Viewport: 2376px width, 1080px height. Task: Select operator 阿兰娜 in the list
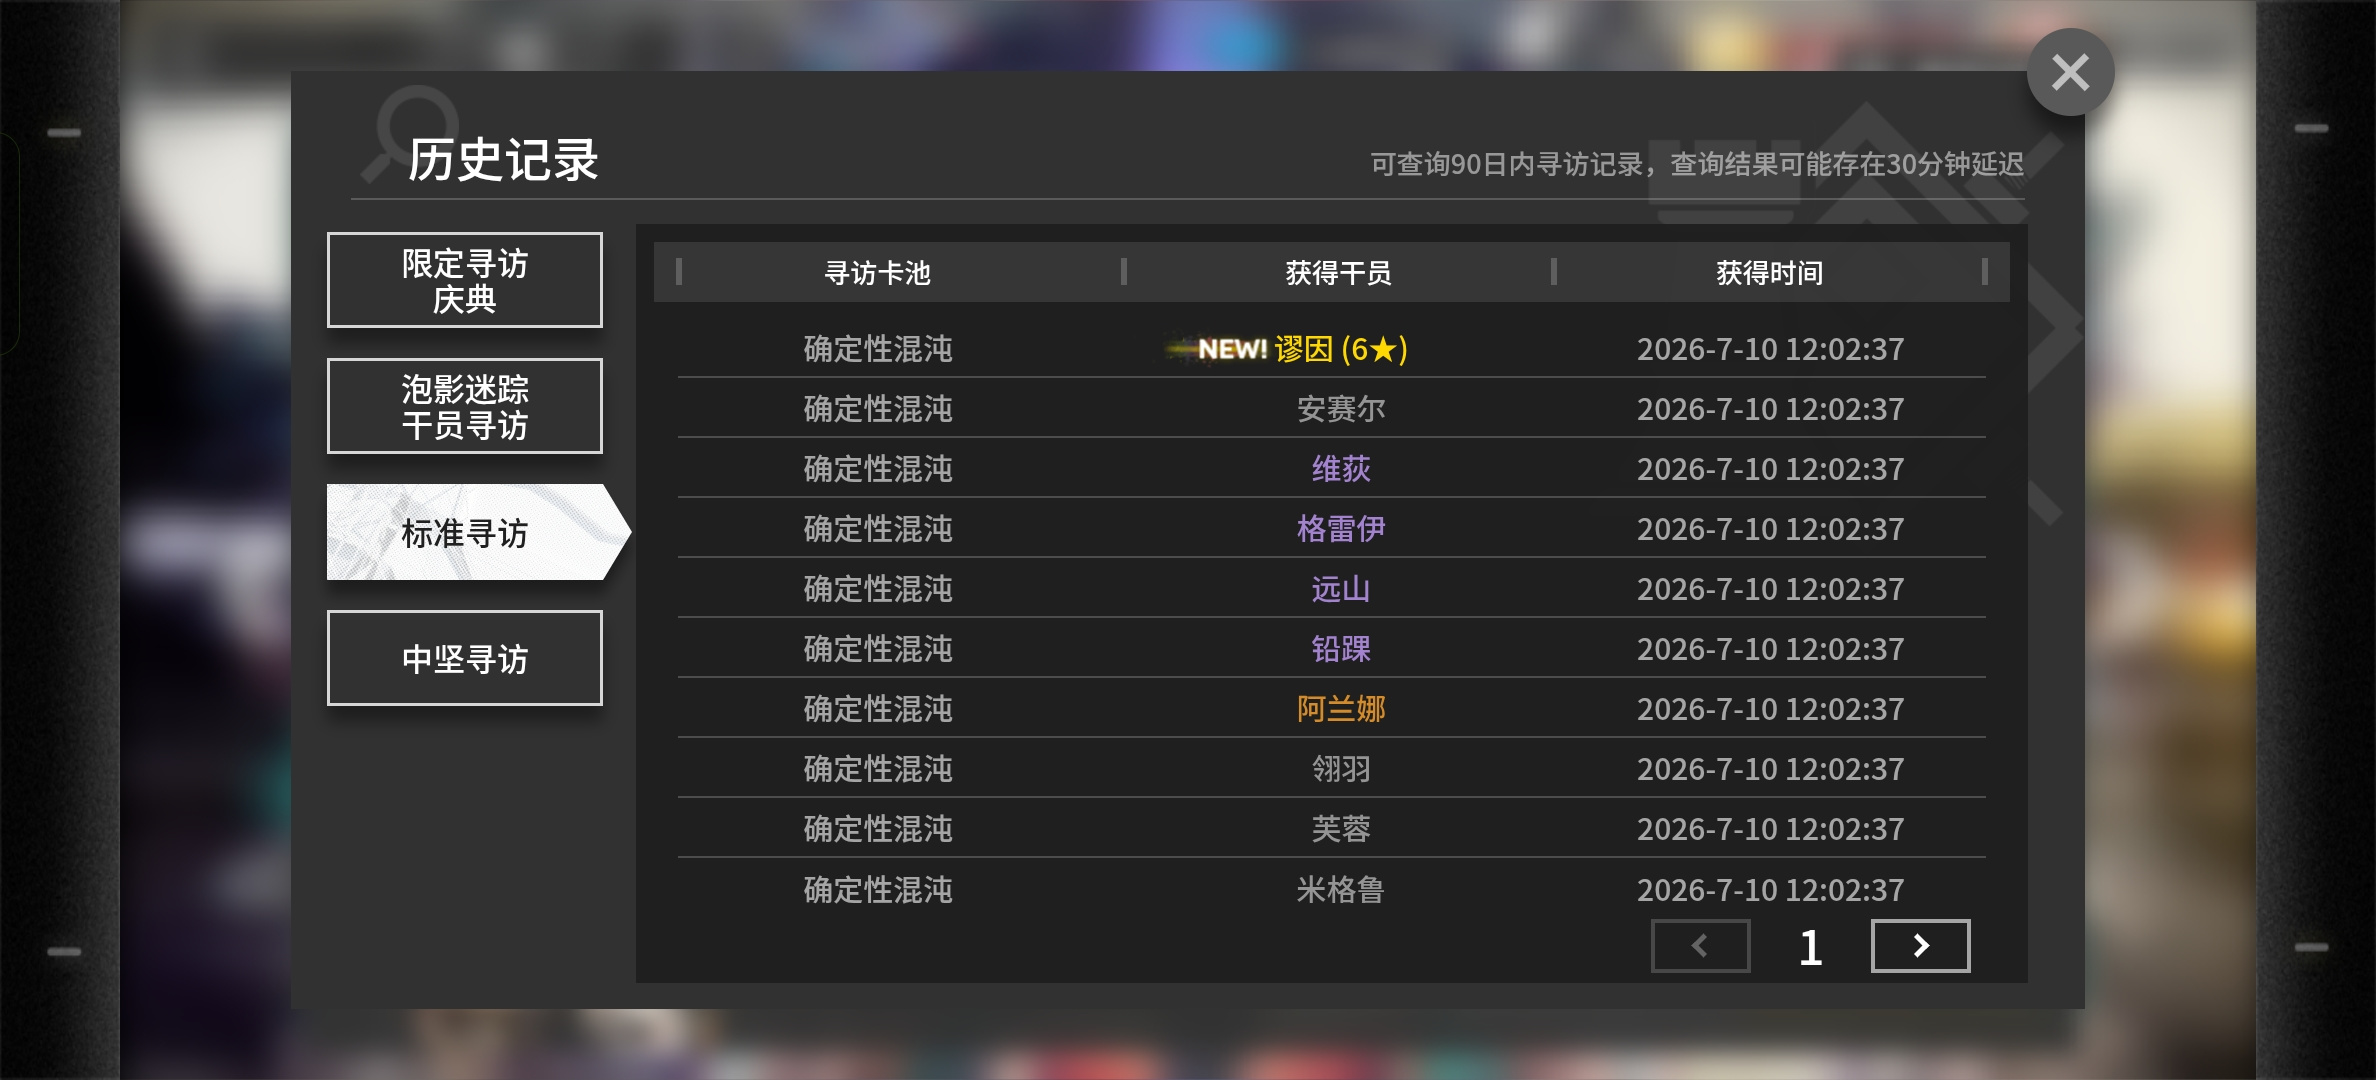click(1341, 709)
